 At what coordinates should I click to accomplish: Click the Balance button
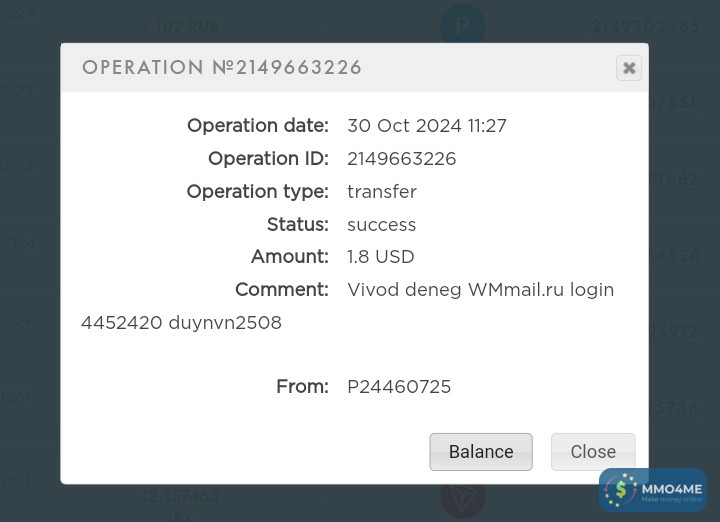click(x=481, y=452)
